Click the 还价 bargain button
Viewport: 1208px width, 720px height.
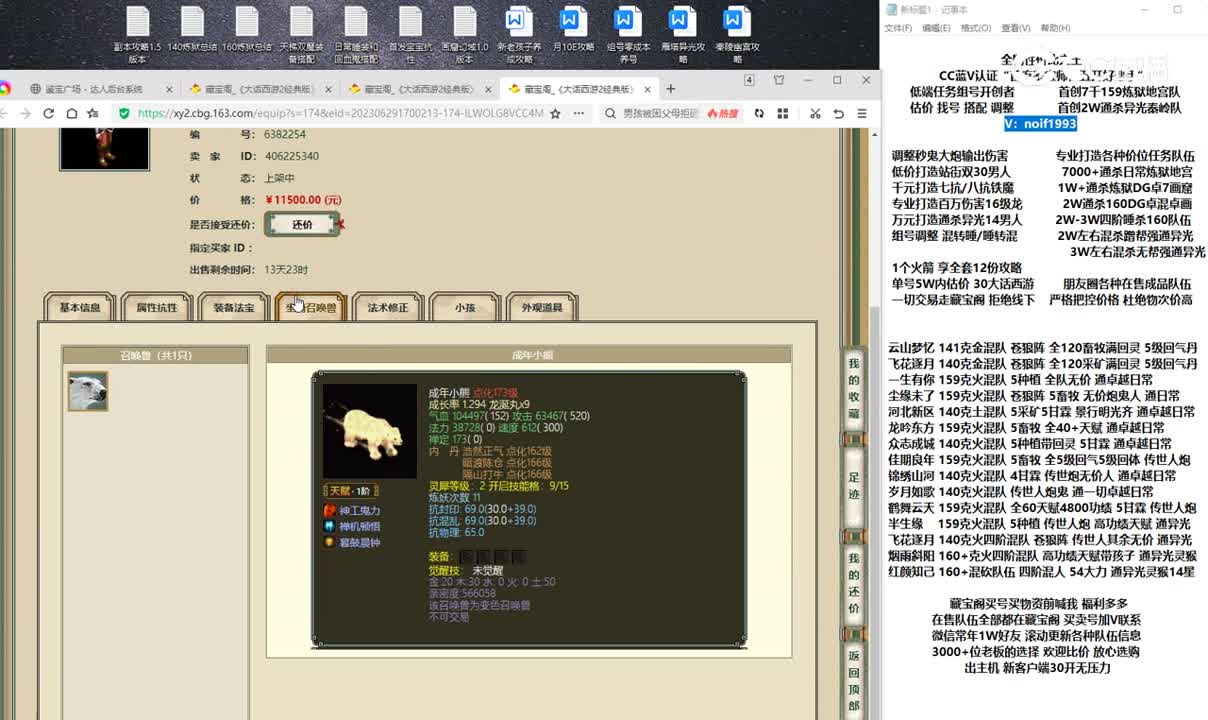point(302,225)
